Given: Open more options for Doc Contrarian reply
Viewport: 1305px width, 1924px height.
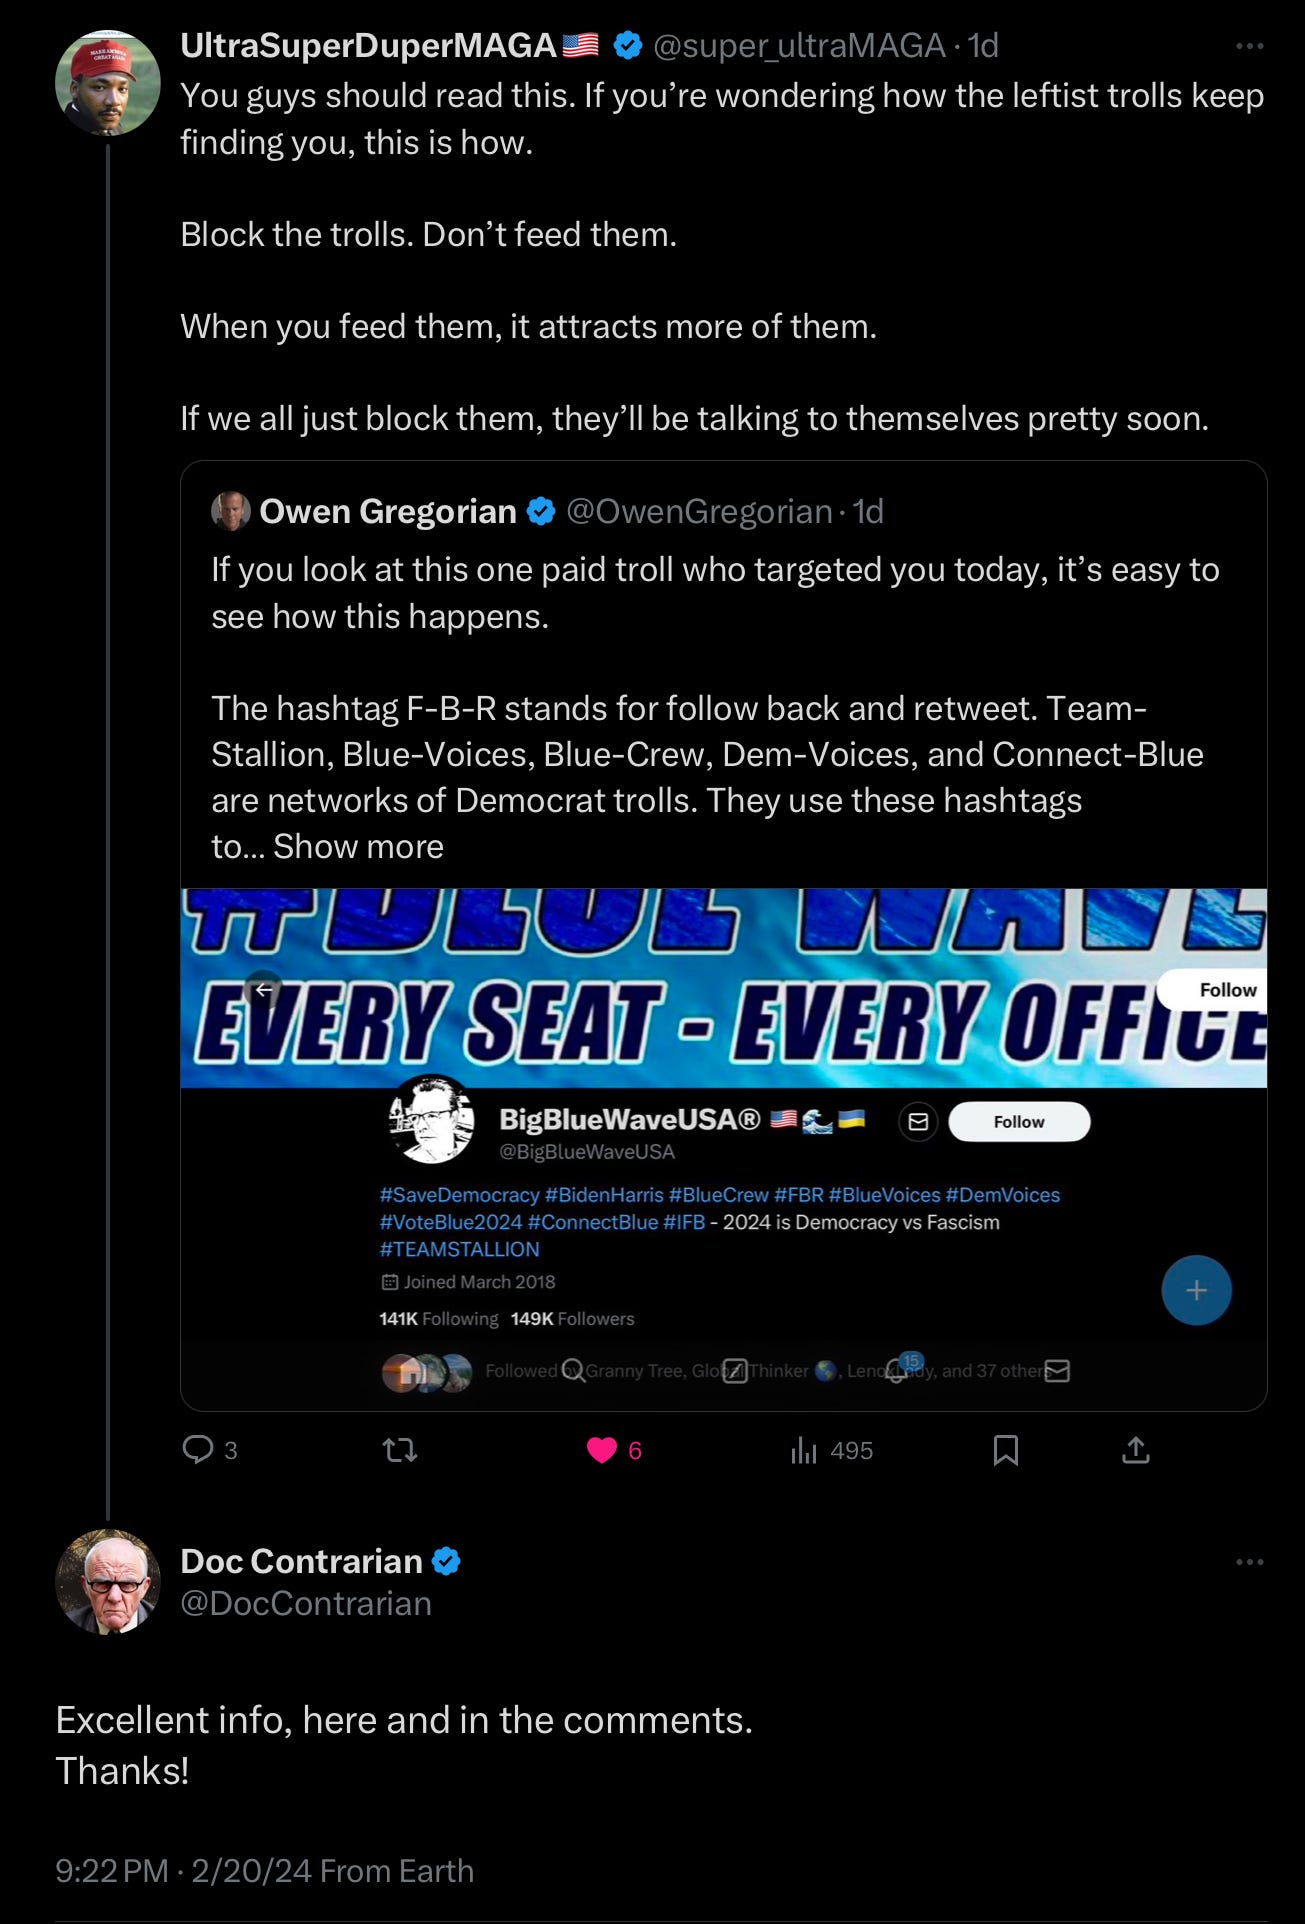Looking at the screenshot, I should [x=1250, y=1562].
